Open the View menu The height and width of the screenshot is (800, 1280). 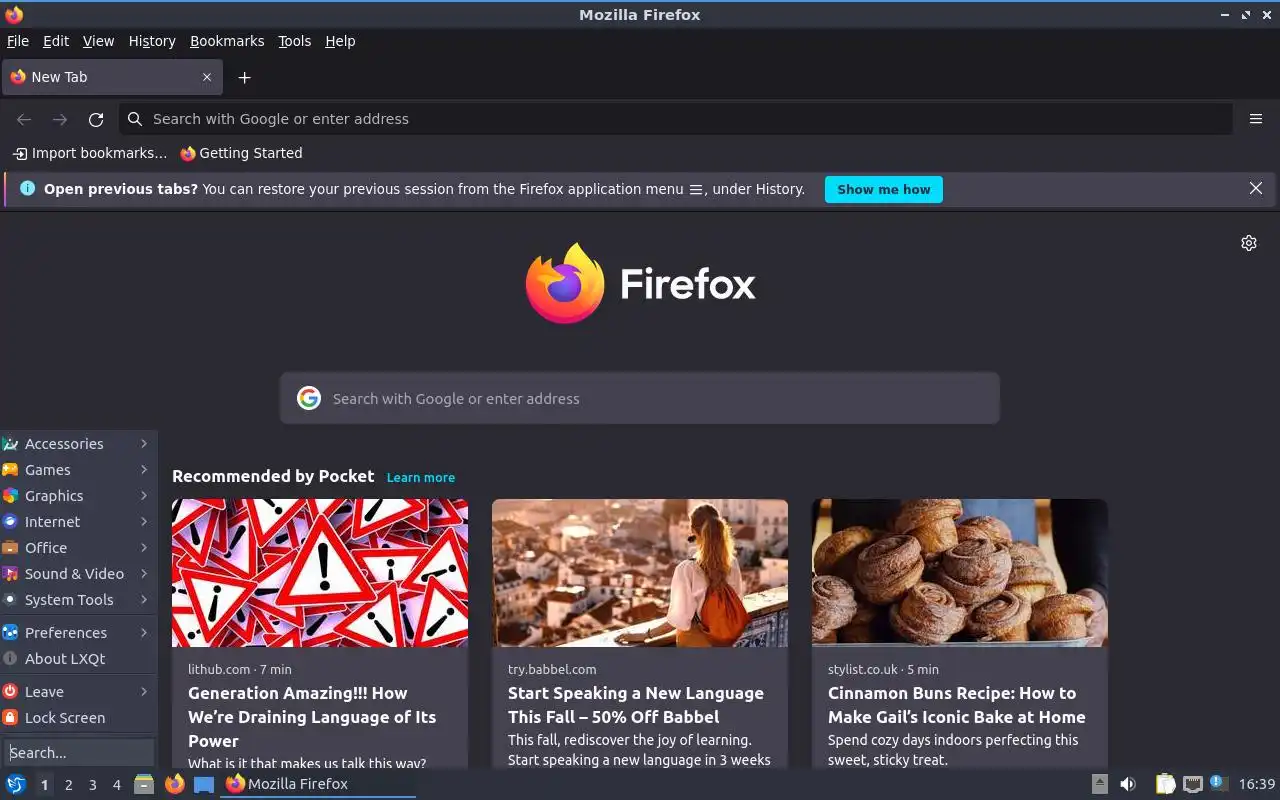tap(98, 41)
